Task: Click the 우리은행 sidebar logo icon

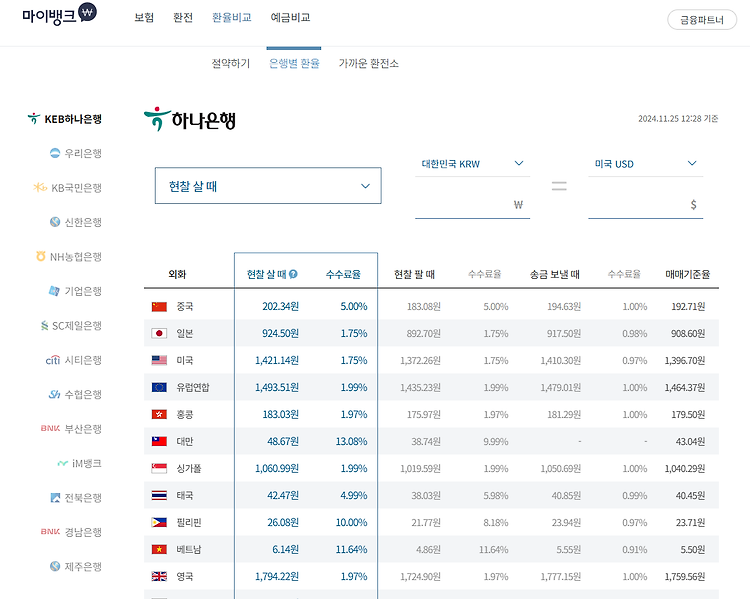Action: coord(55,153)
